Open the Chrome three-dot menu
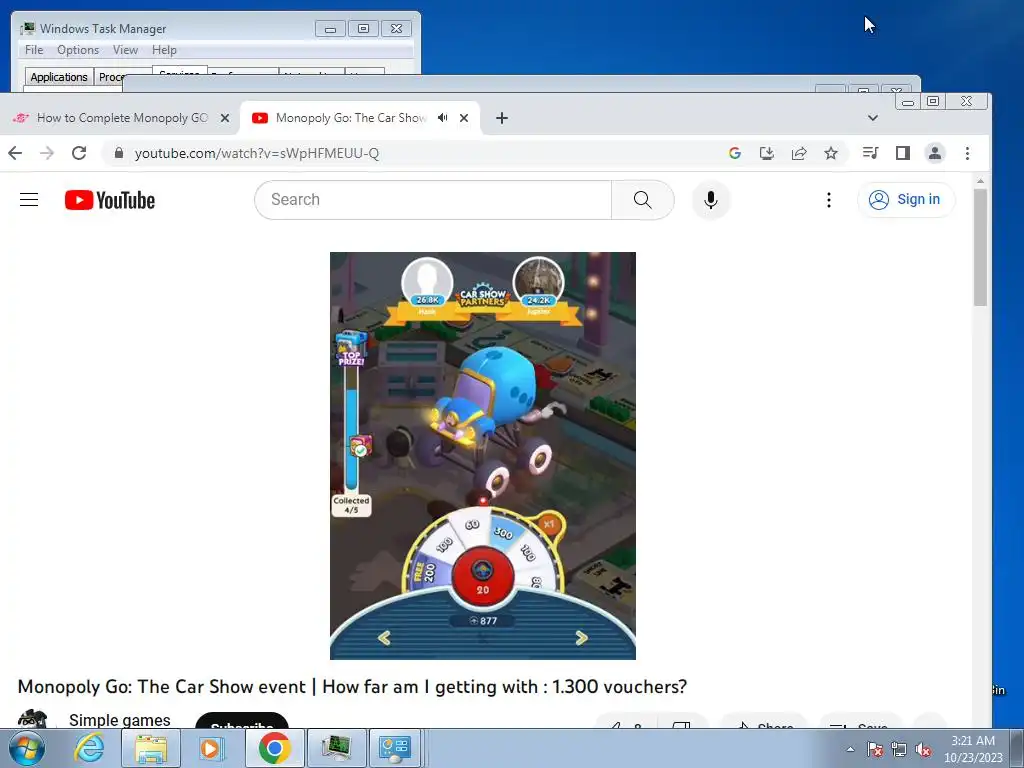Screen dimensions: 1024x768 pos(967,153)
